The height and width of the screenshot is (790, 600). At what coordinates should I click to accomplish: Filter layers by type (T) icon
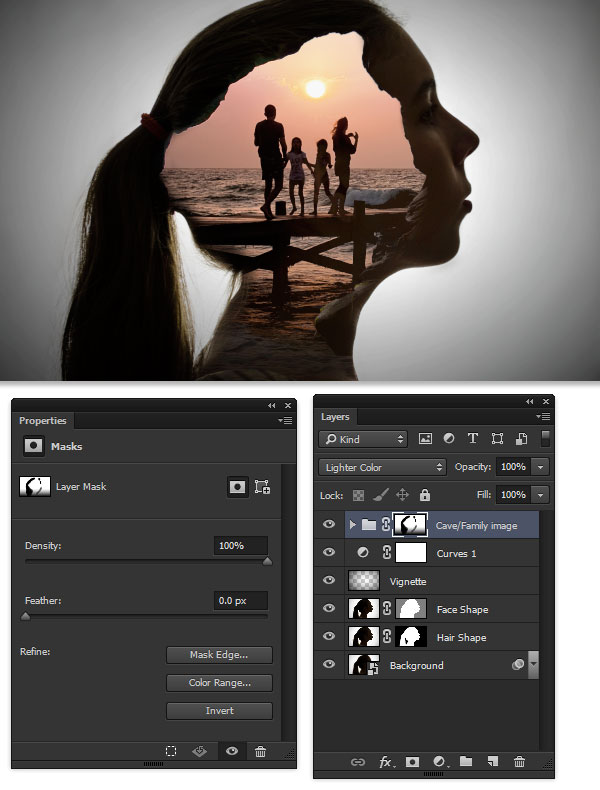[x=473, y=439]
